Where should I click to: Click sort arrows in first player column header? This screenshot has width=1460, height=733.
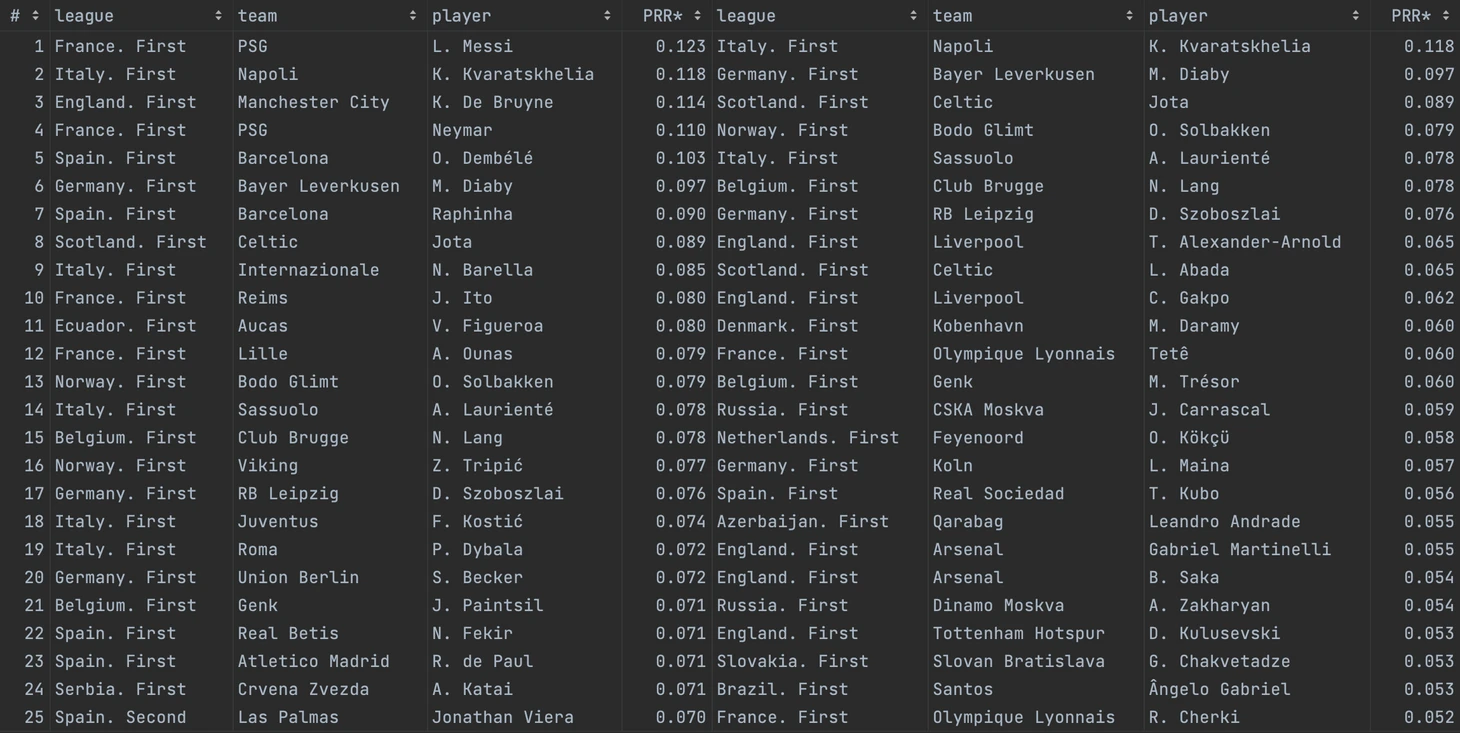click(607, 16)
